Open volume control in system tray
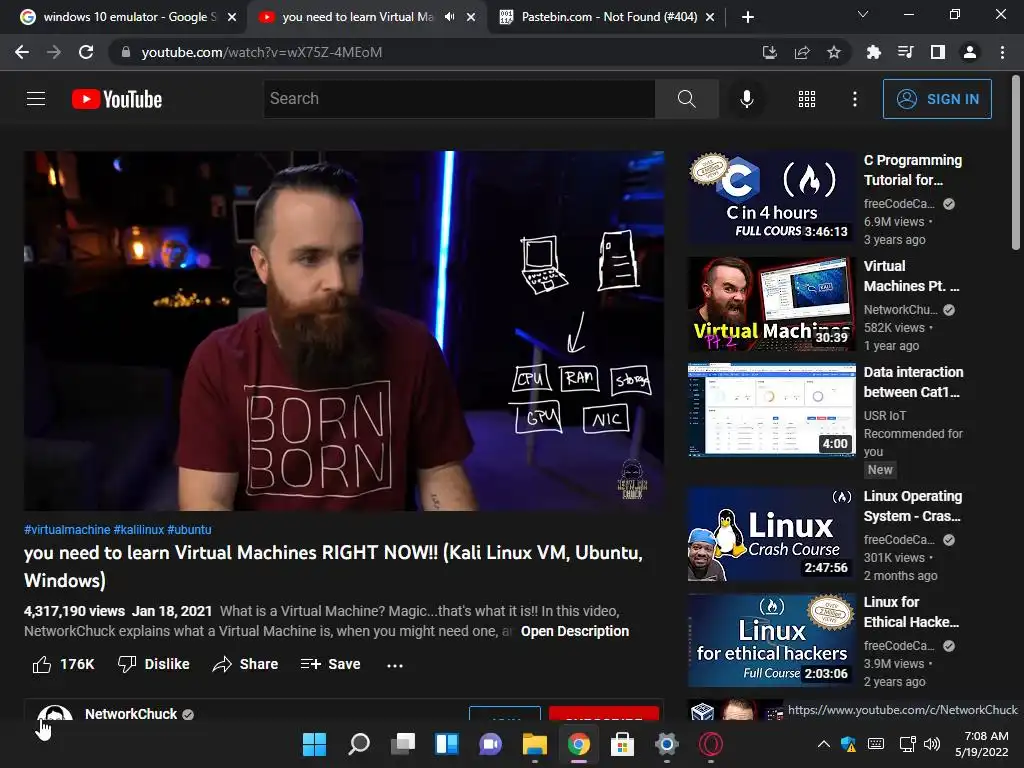 [x=932, y=744]
